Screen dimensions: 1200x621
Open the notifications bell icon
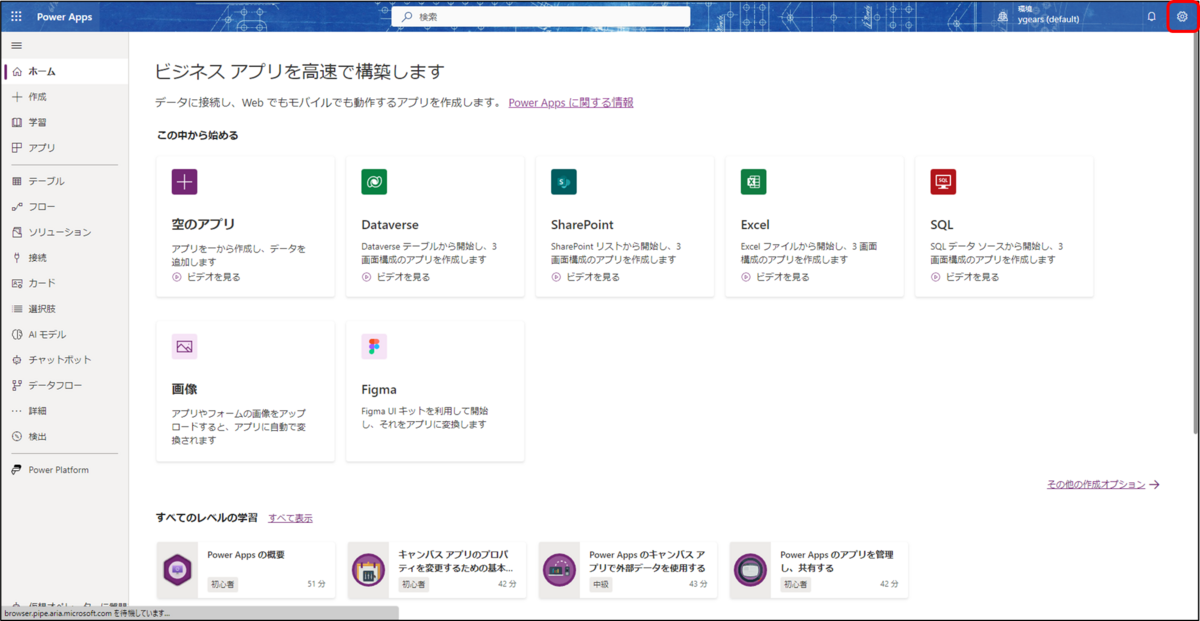(x=1151, y=17)
